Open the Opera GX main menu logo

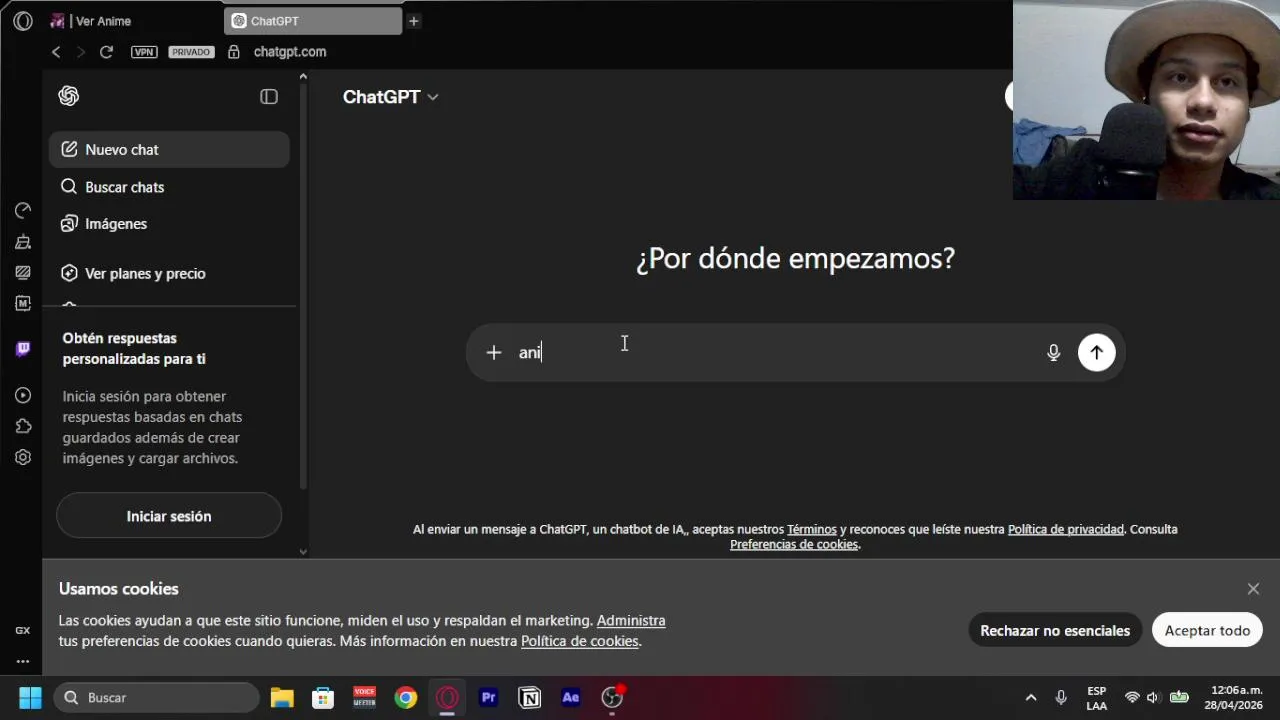(x=23, y=21)
